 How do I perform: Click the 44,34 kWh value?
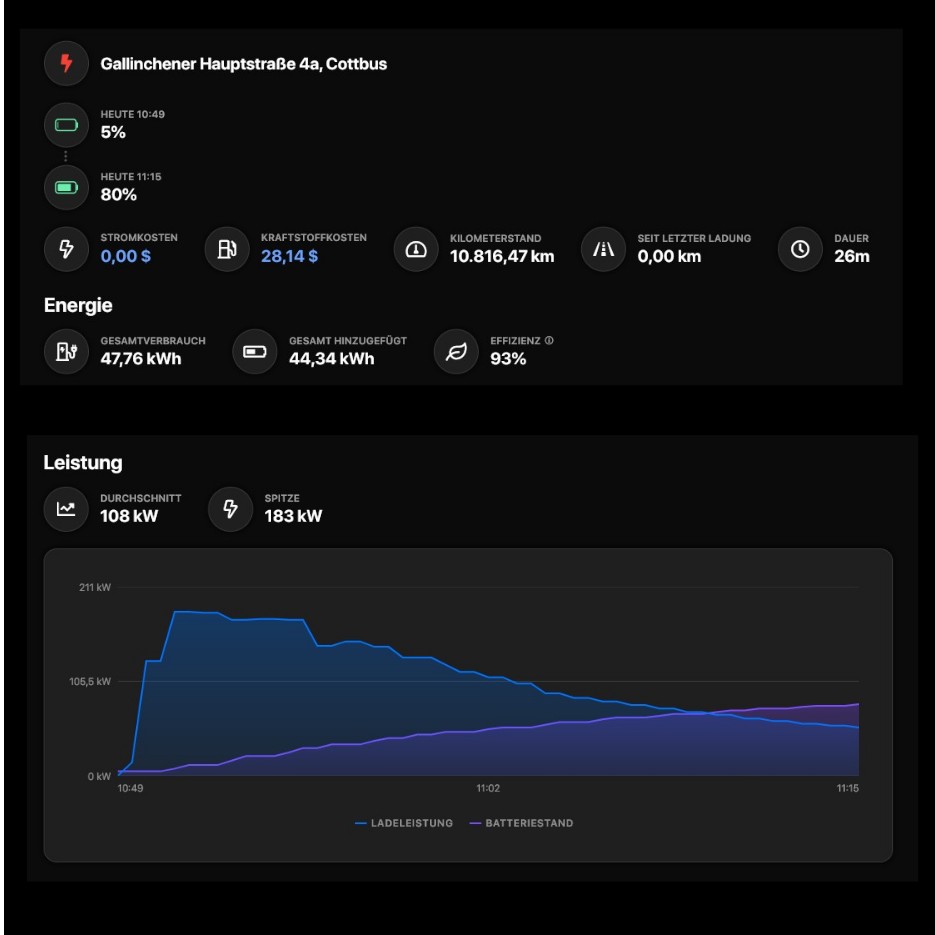pos(332,359)
